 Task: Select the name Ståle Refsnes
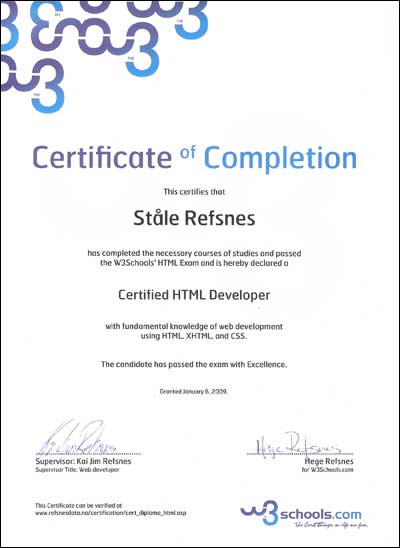pos(194,218)
